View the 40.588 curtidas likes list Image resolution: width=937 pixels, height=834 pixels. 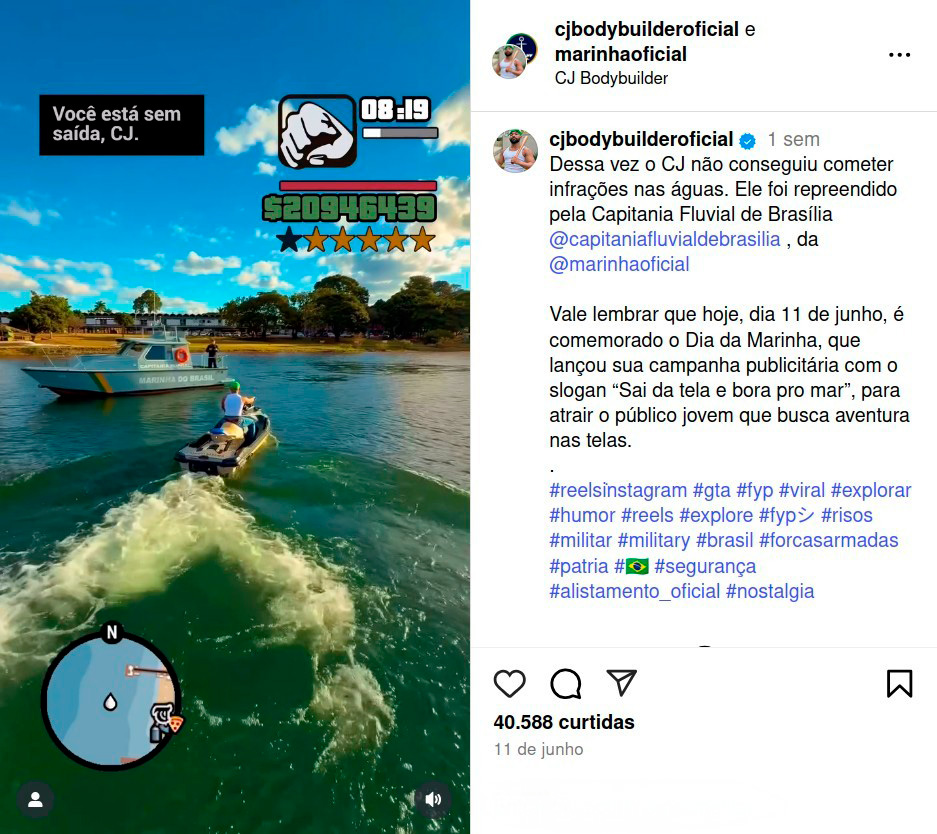tap(564, 722)
